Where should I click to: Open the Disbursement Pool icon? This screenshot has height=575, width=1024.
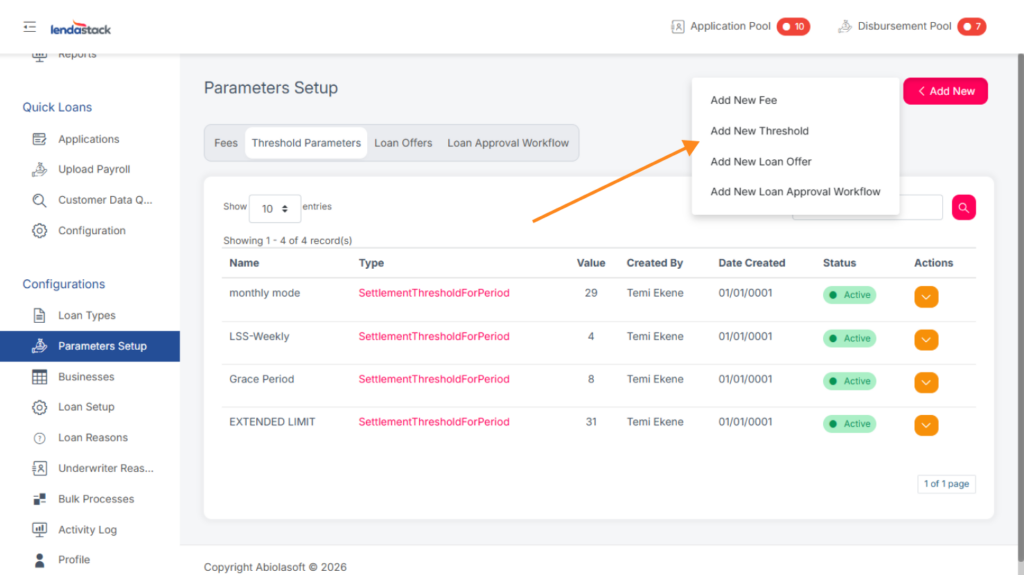(x=845, y=27)
